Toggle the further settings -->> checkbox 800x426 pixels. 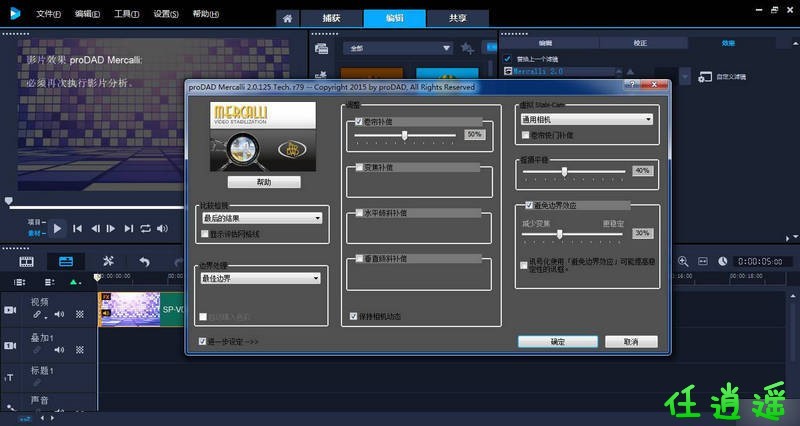[x=203, y=341]
